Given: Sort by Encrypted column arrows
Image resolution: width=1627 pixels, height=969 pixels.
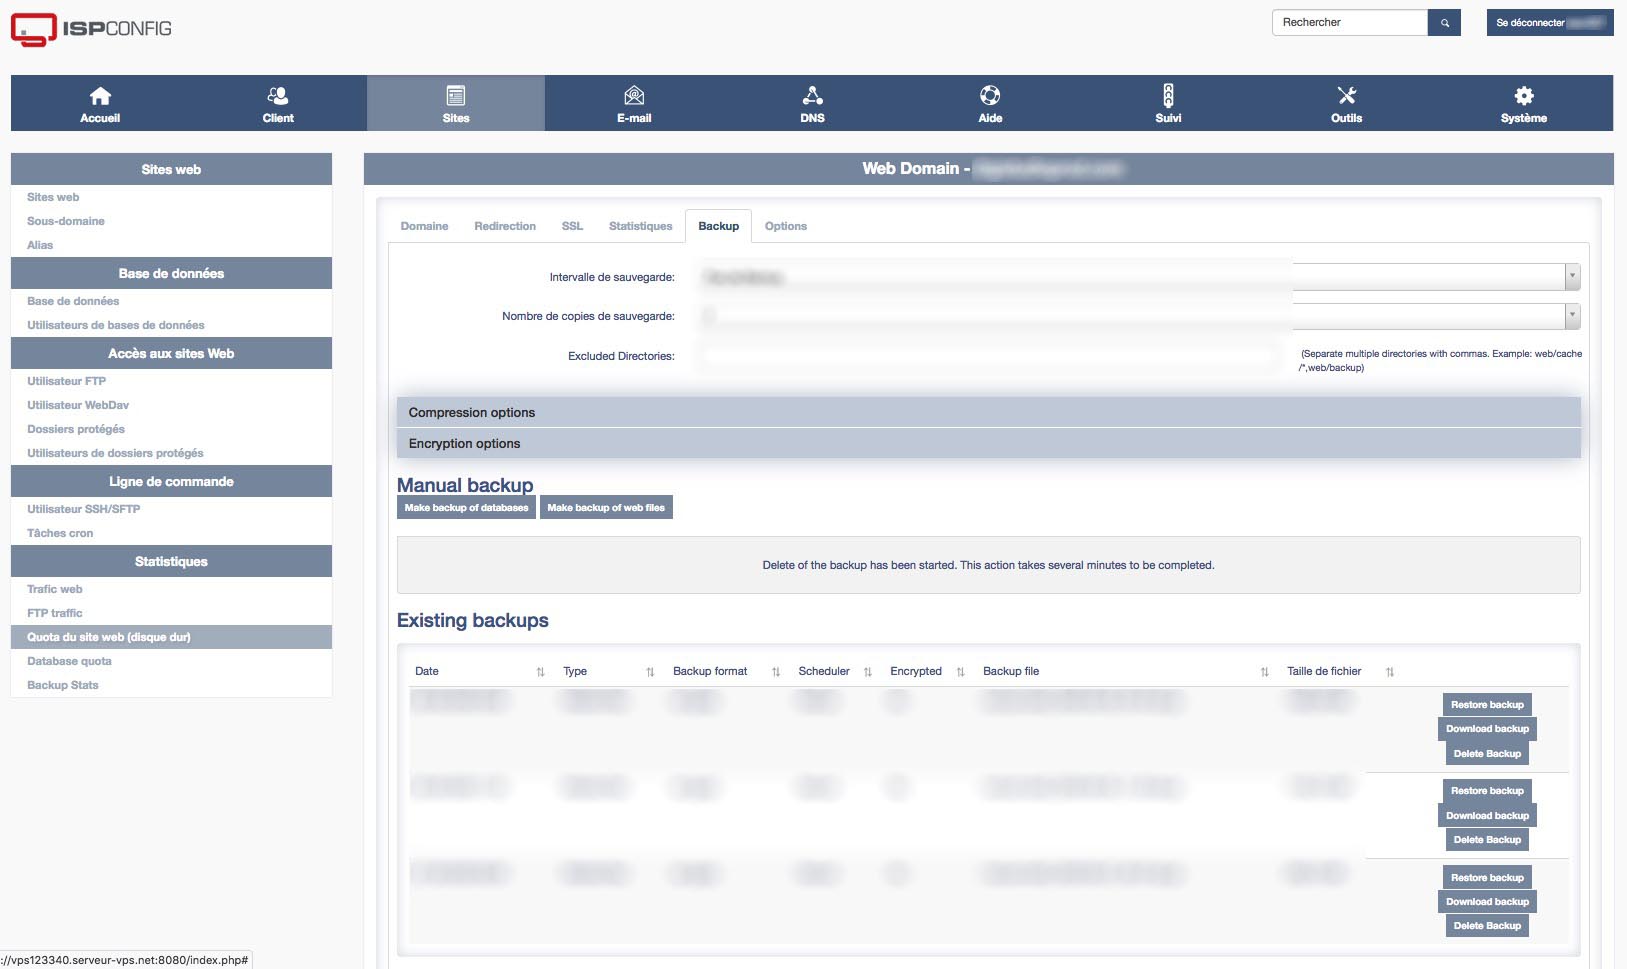Looking at the screenshot, I should (x=961, y=672).
